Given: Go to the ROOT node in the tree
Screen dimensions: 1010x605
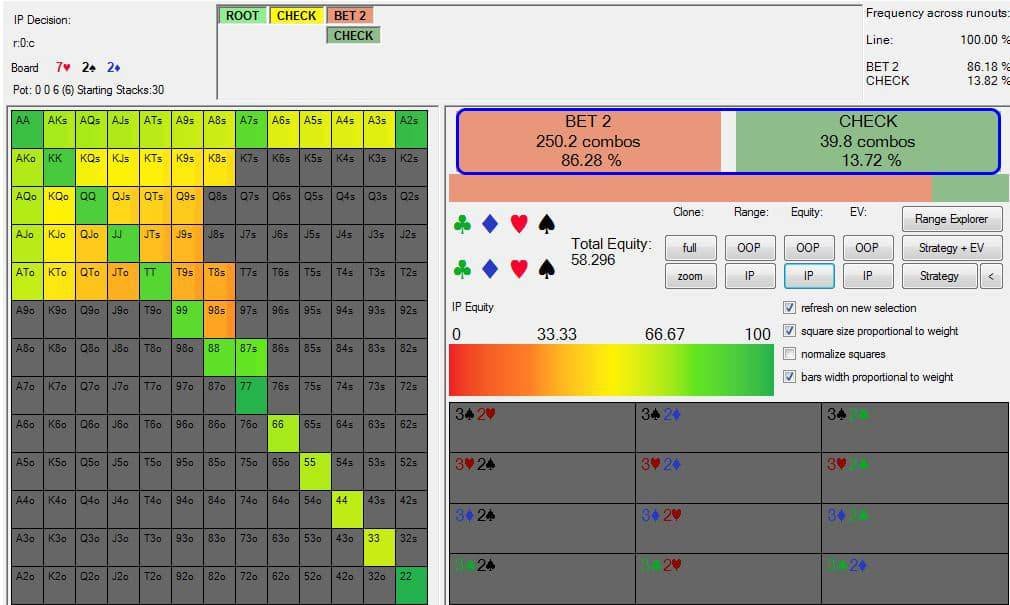Looking at the screenshot, I should click(x=242, y=16).
